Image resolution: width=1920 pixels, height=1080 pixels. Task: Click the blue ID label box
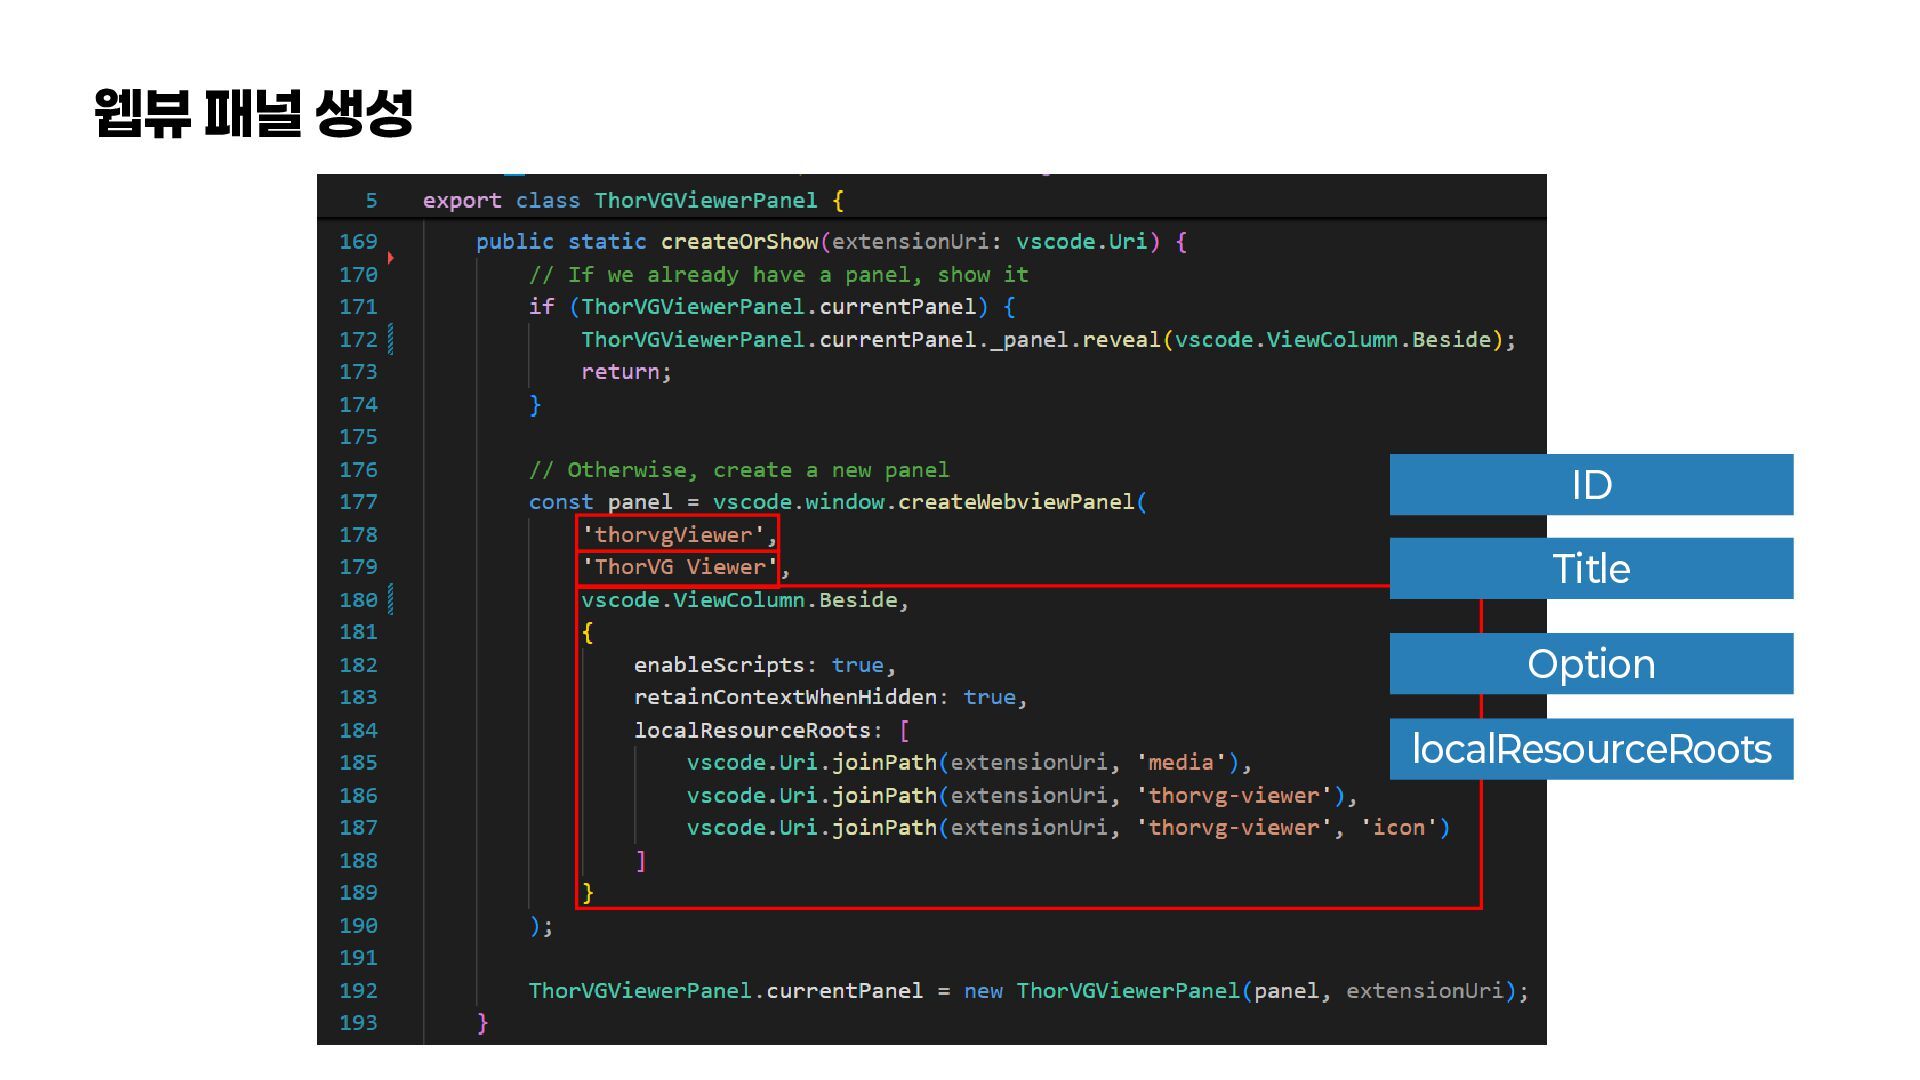[x=1590, y=485]
